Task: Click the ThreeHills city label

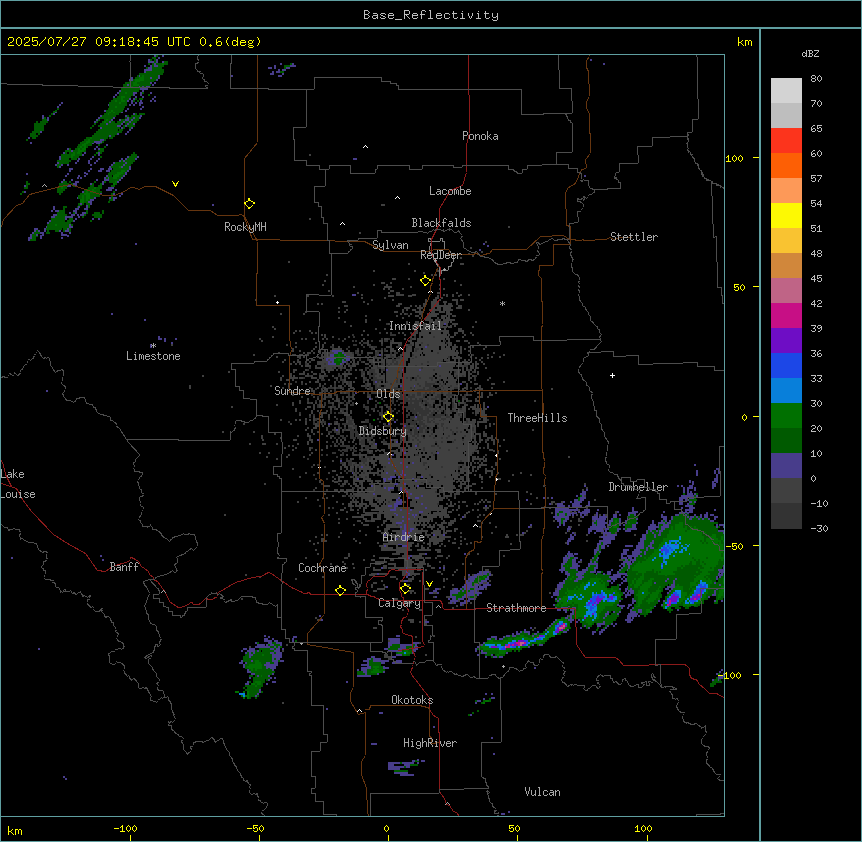Action: (x=537, y=418)
